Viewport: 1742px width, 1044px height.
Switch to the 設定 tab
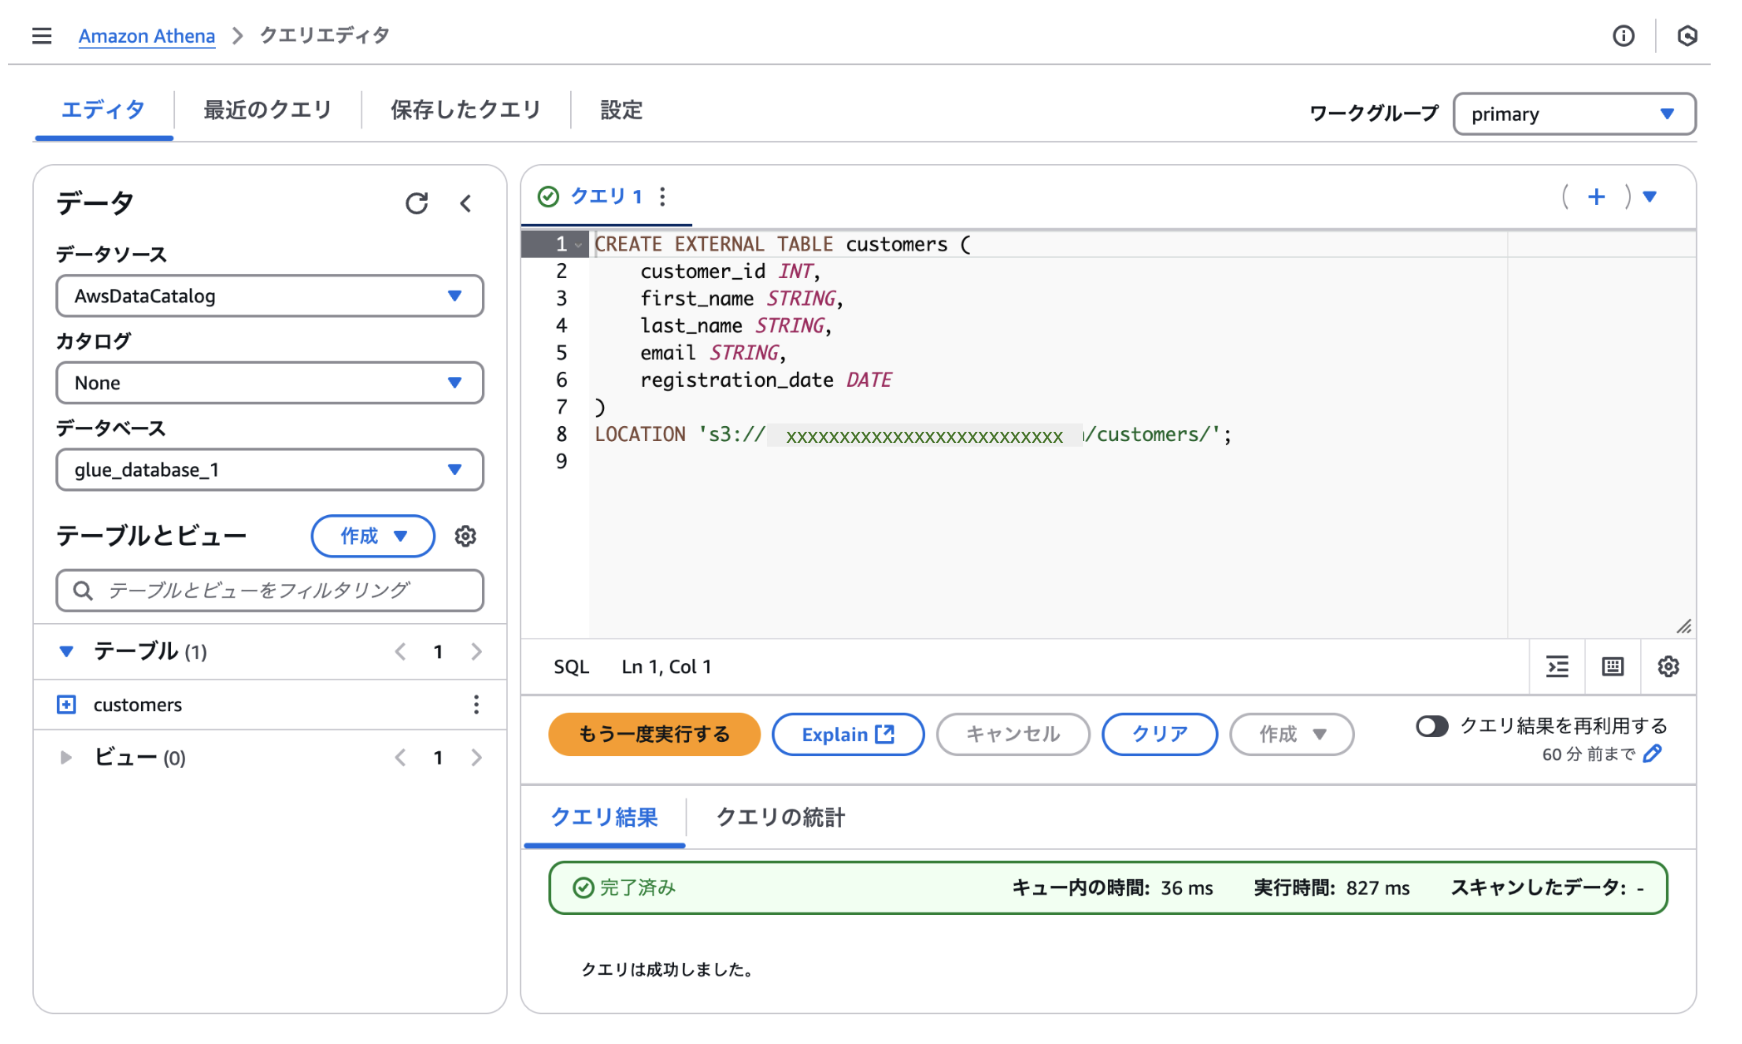tap(621, 110)
